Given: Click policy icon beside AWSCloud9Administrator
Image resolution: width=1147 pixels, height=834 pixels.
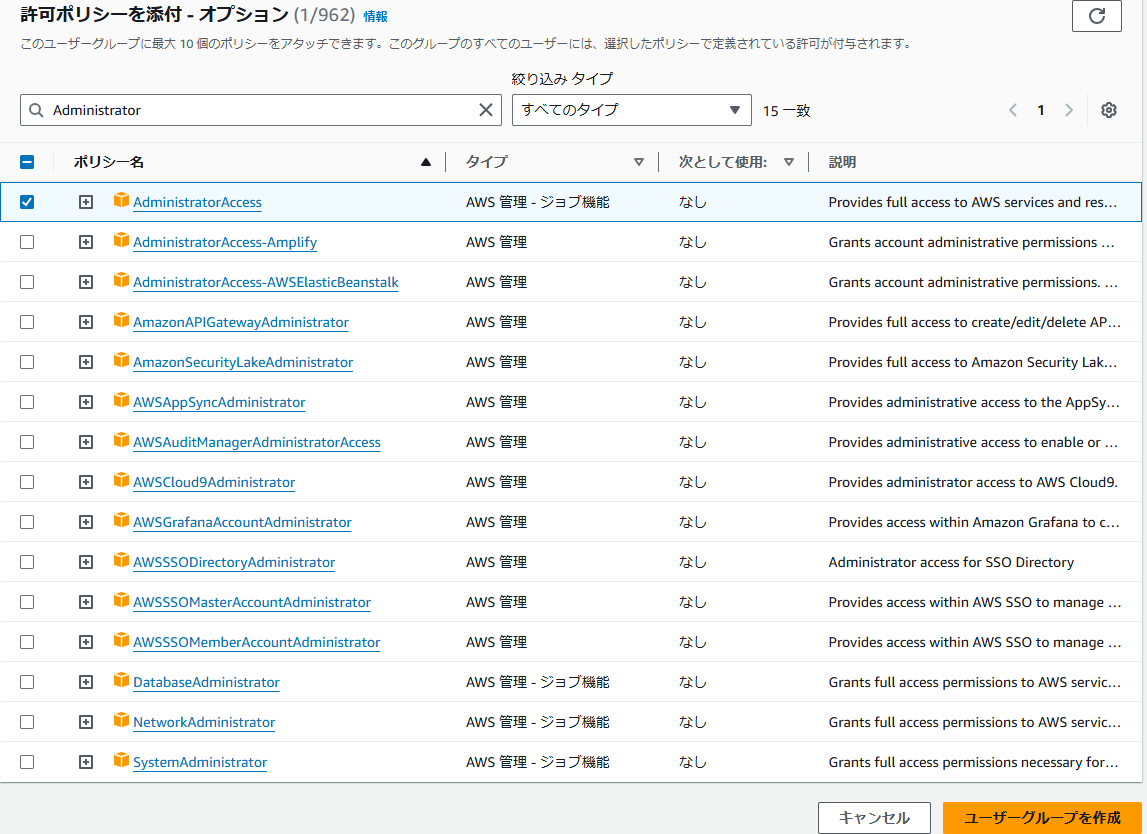Looking at the screenshot, I should coord(121,481).
